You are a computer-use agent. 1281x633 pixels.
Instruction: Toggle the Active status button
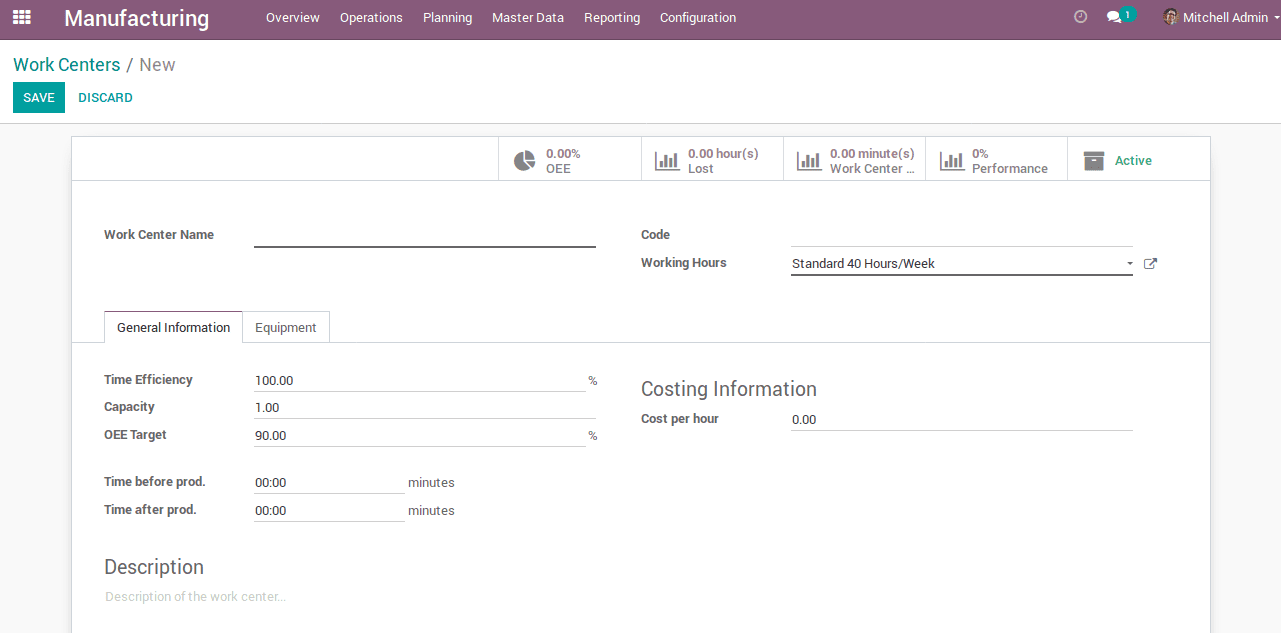[x=1138, y=160]
